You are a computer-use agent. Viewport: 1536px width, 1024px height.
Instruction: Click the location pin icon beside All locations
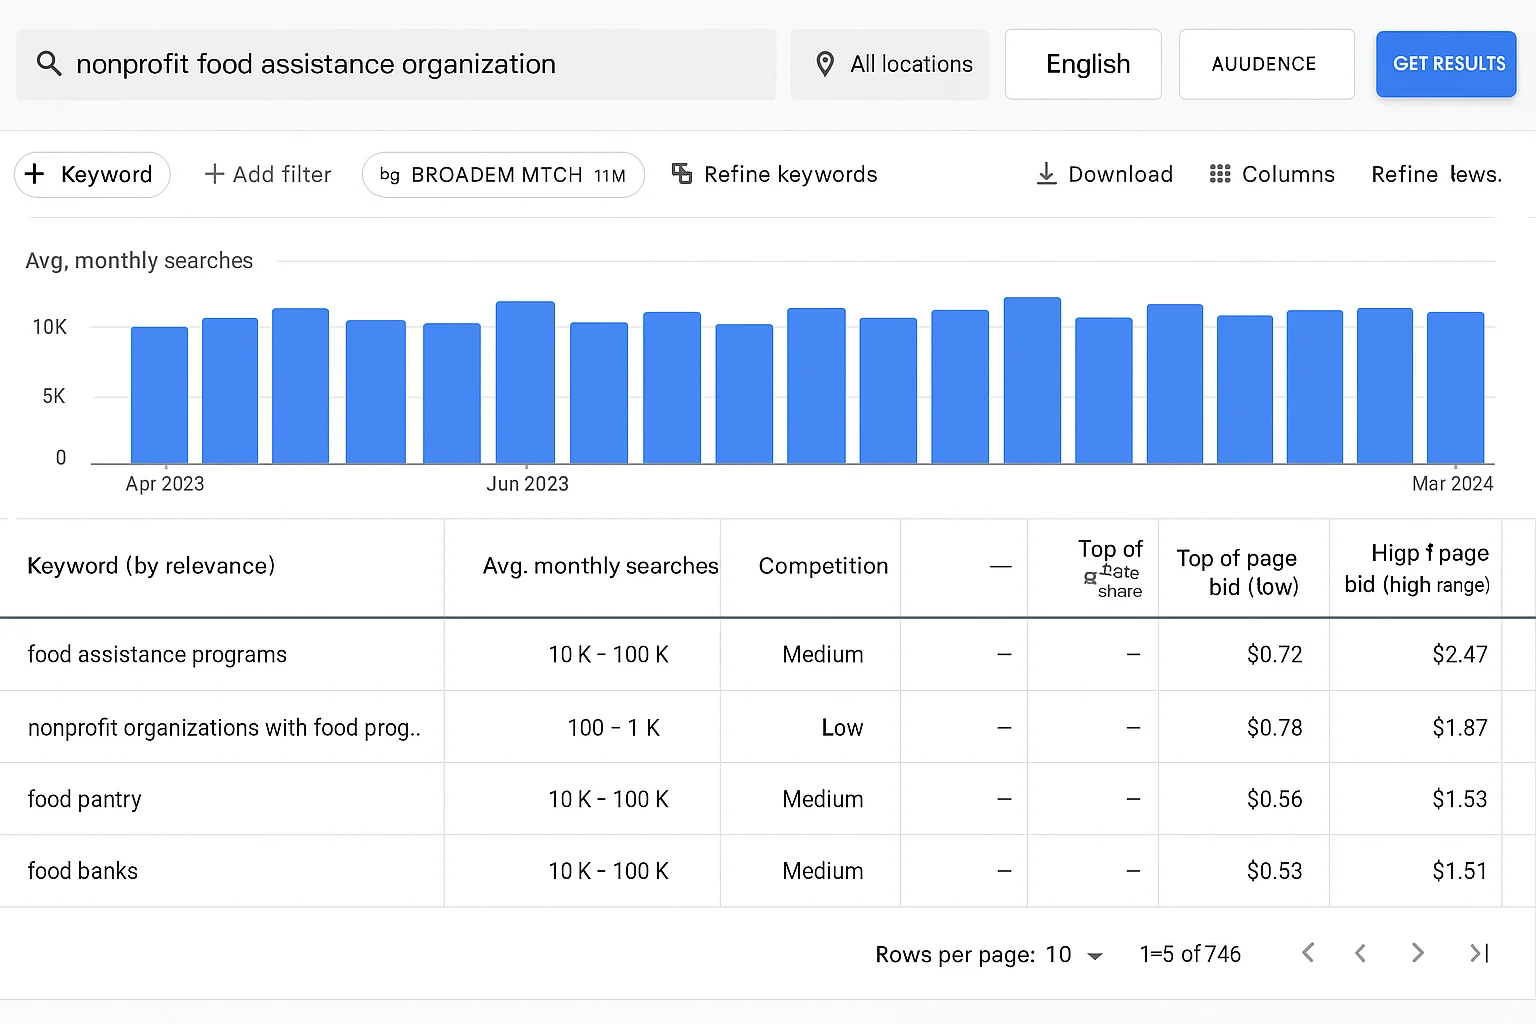pyautogui.click(x=825, y=64)
